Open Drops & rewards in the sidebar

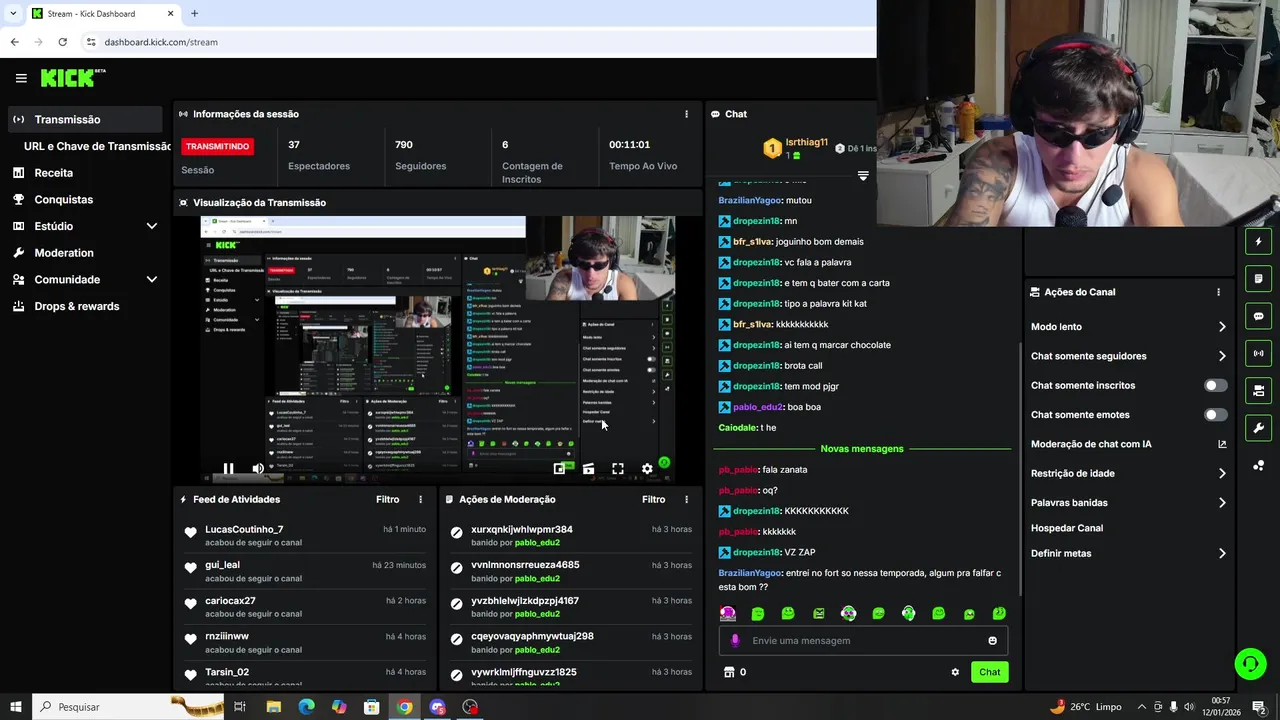coord(76,306)
